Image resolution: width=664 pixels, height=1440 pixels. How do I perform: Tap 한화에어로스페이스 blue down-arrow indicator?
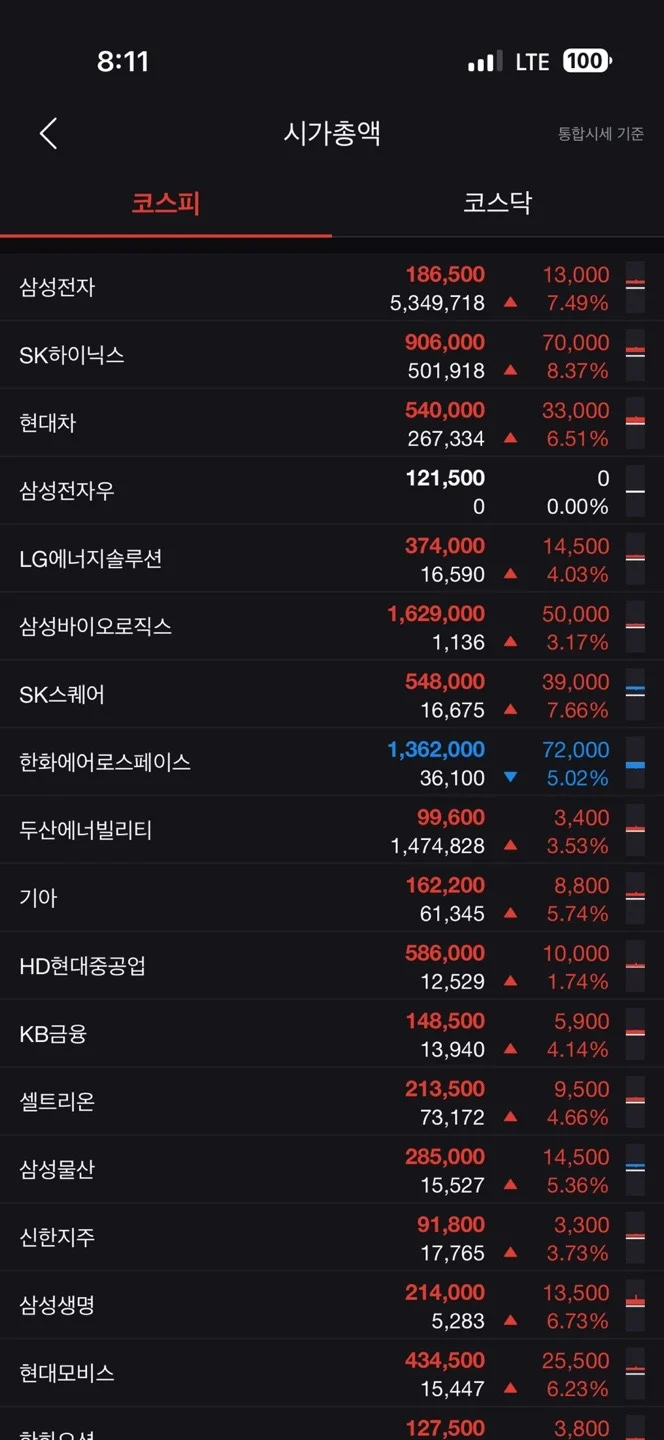click(x=510, y=777)
